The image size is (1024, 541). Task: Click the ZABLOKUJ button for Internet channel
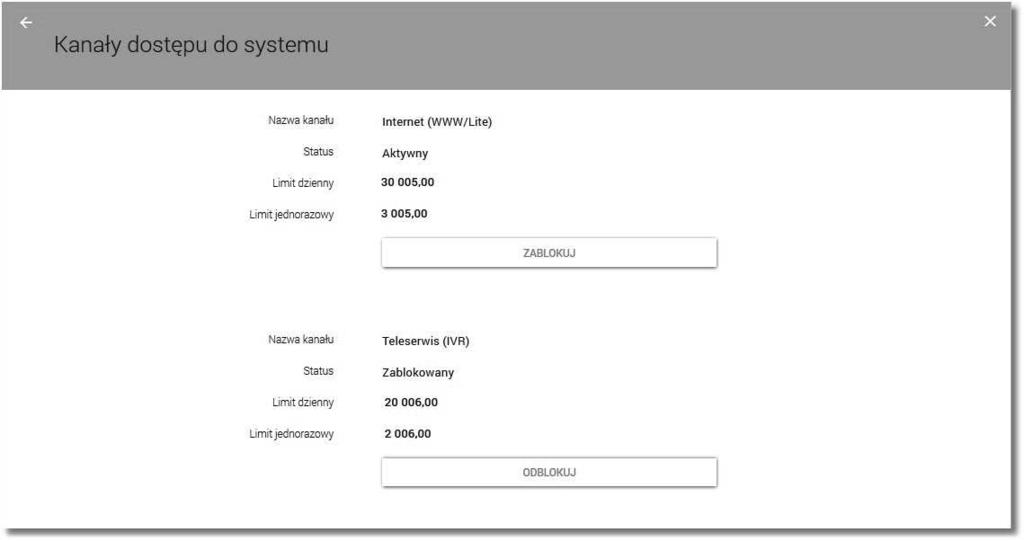[549, 253]
